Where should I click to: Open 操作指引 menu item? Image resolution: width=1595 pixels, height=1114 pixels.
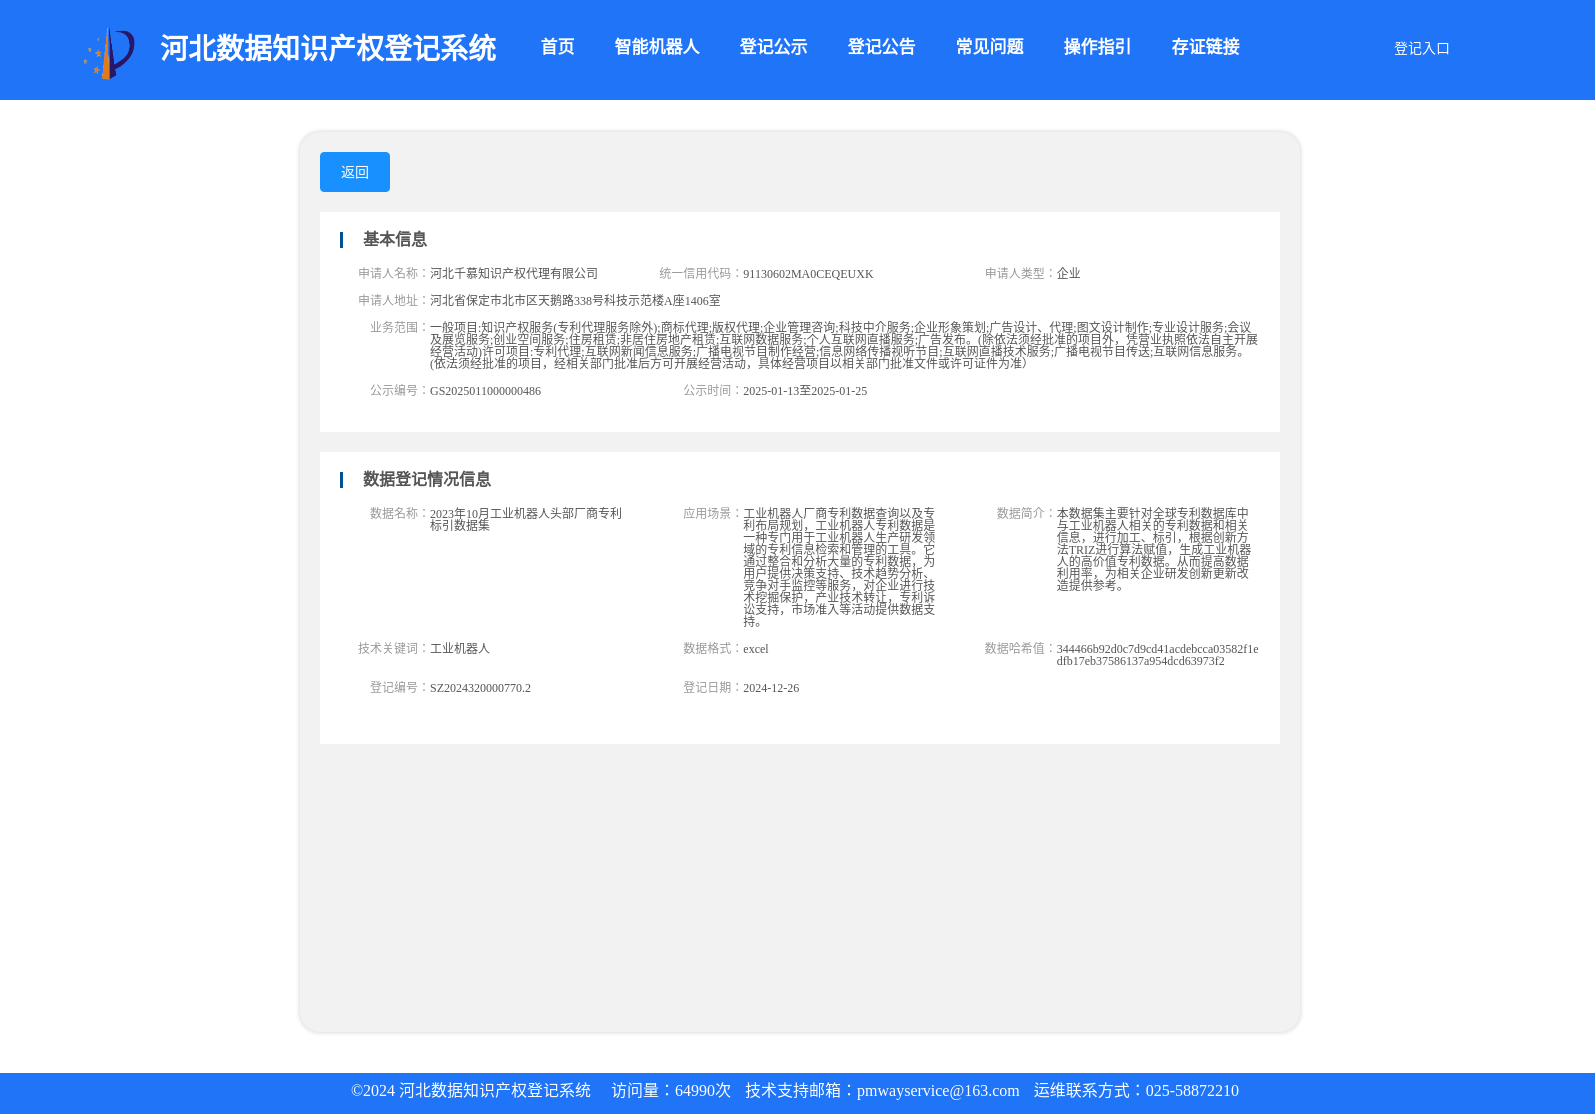pos(1097,47)
